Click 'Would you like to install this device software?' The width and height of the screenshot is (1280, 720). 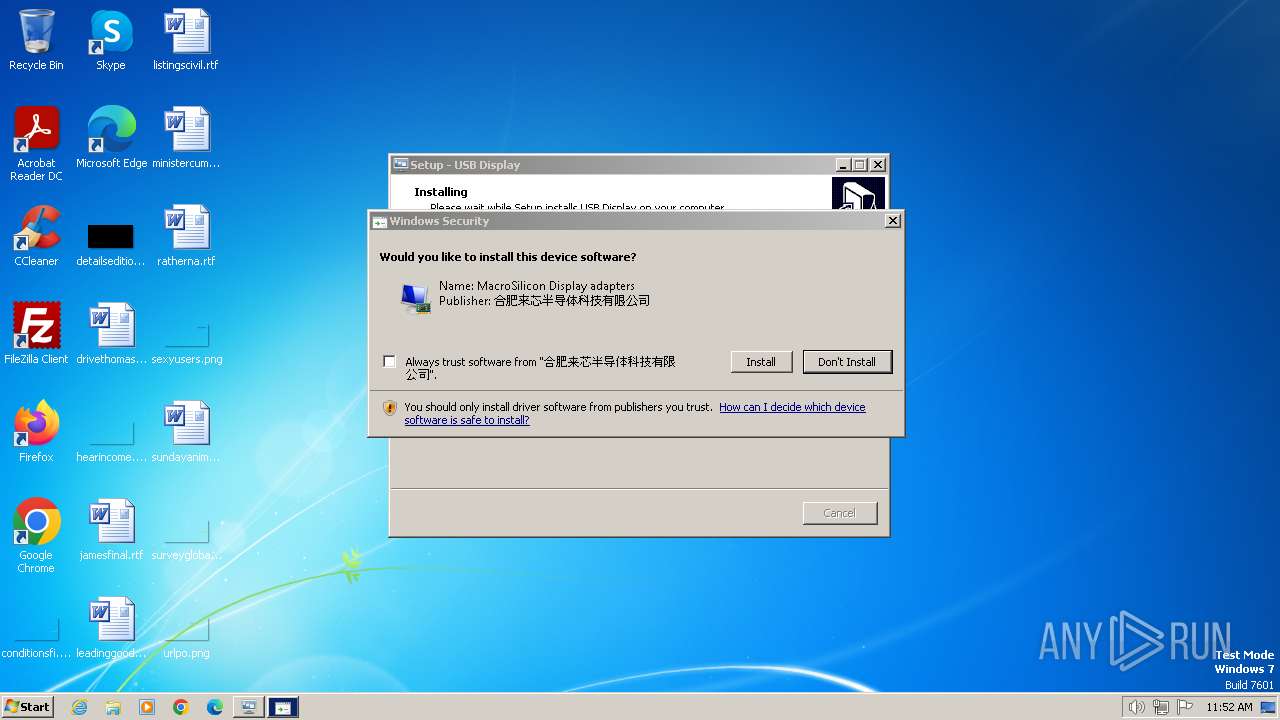(508, 257)
